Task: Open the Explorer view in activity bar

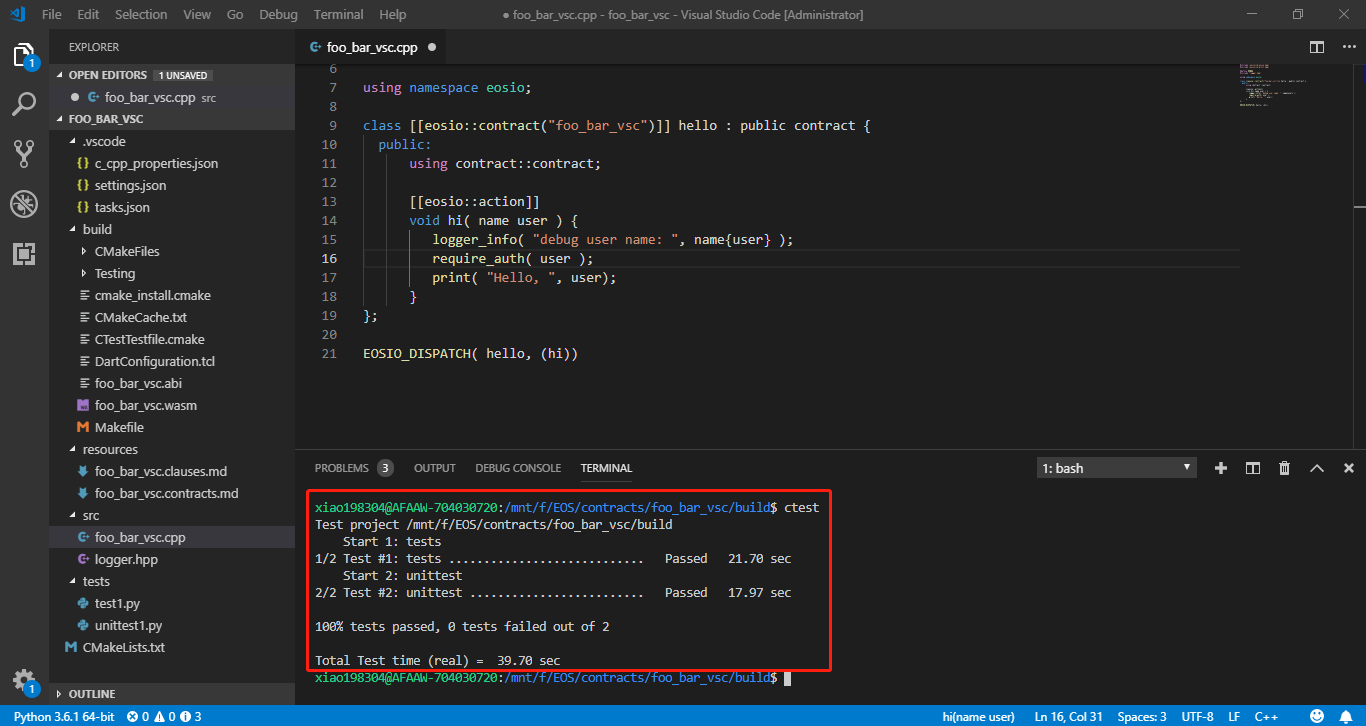Action: [x=24, y=55]
